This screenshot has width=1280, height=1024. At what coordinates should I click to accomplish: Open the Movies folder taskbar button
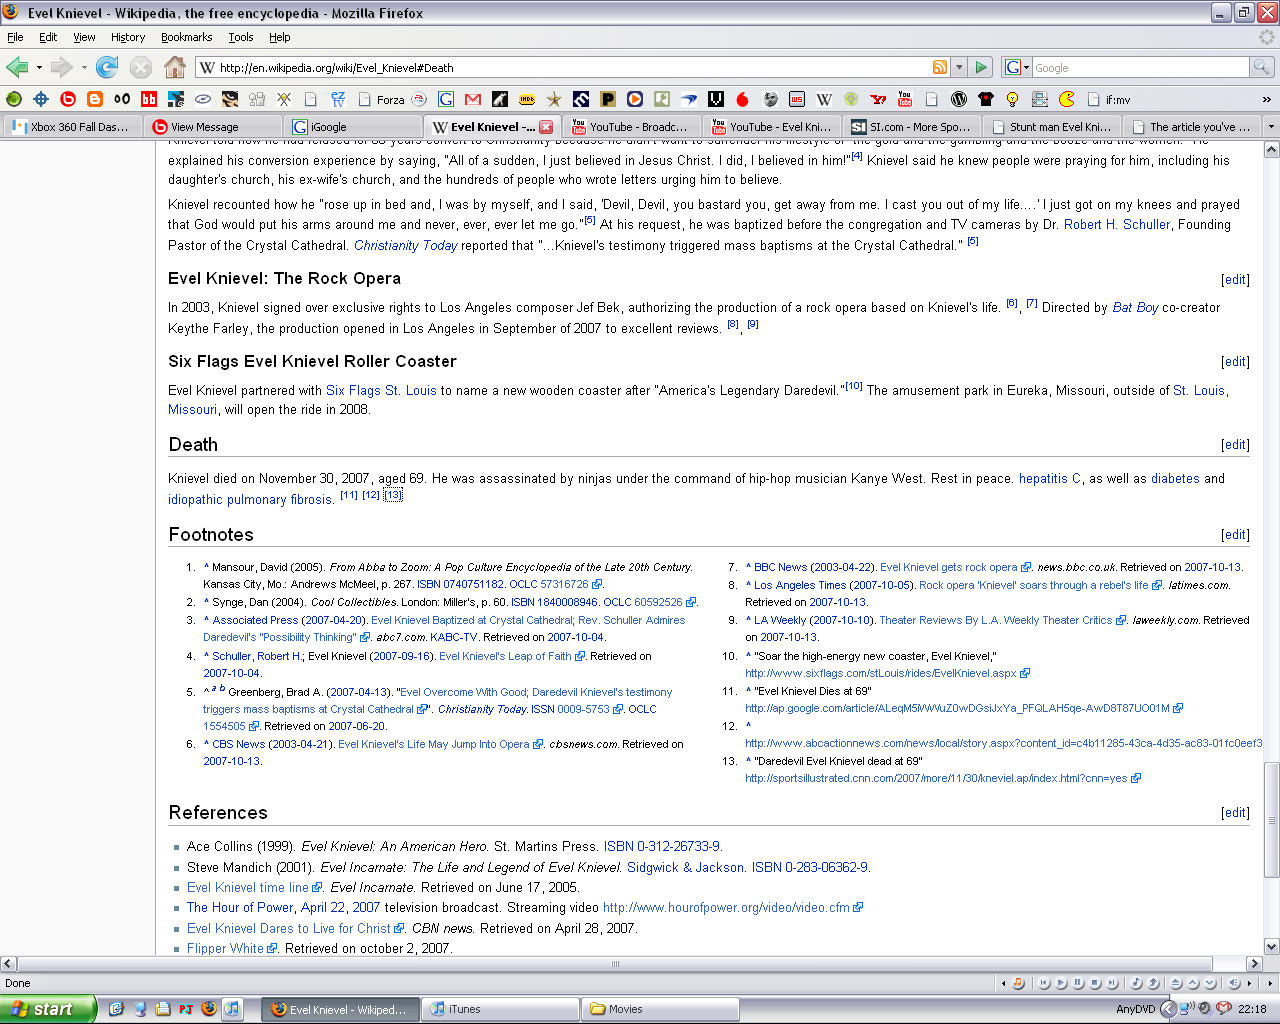661,1009
